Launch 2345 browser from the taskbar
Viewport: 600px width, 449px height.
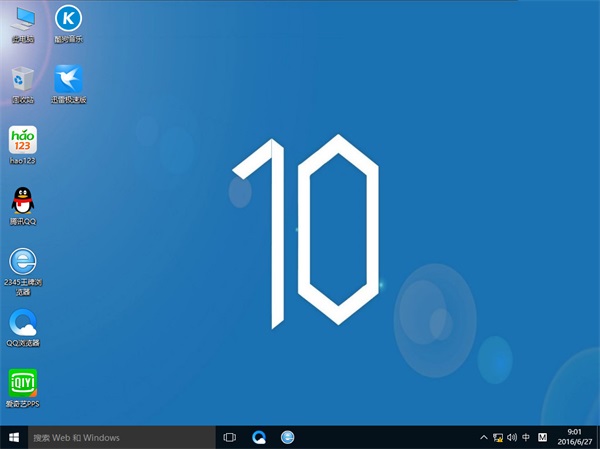click(288, 438)
